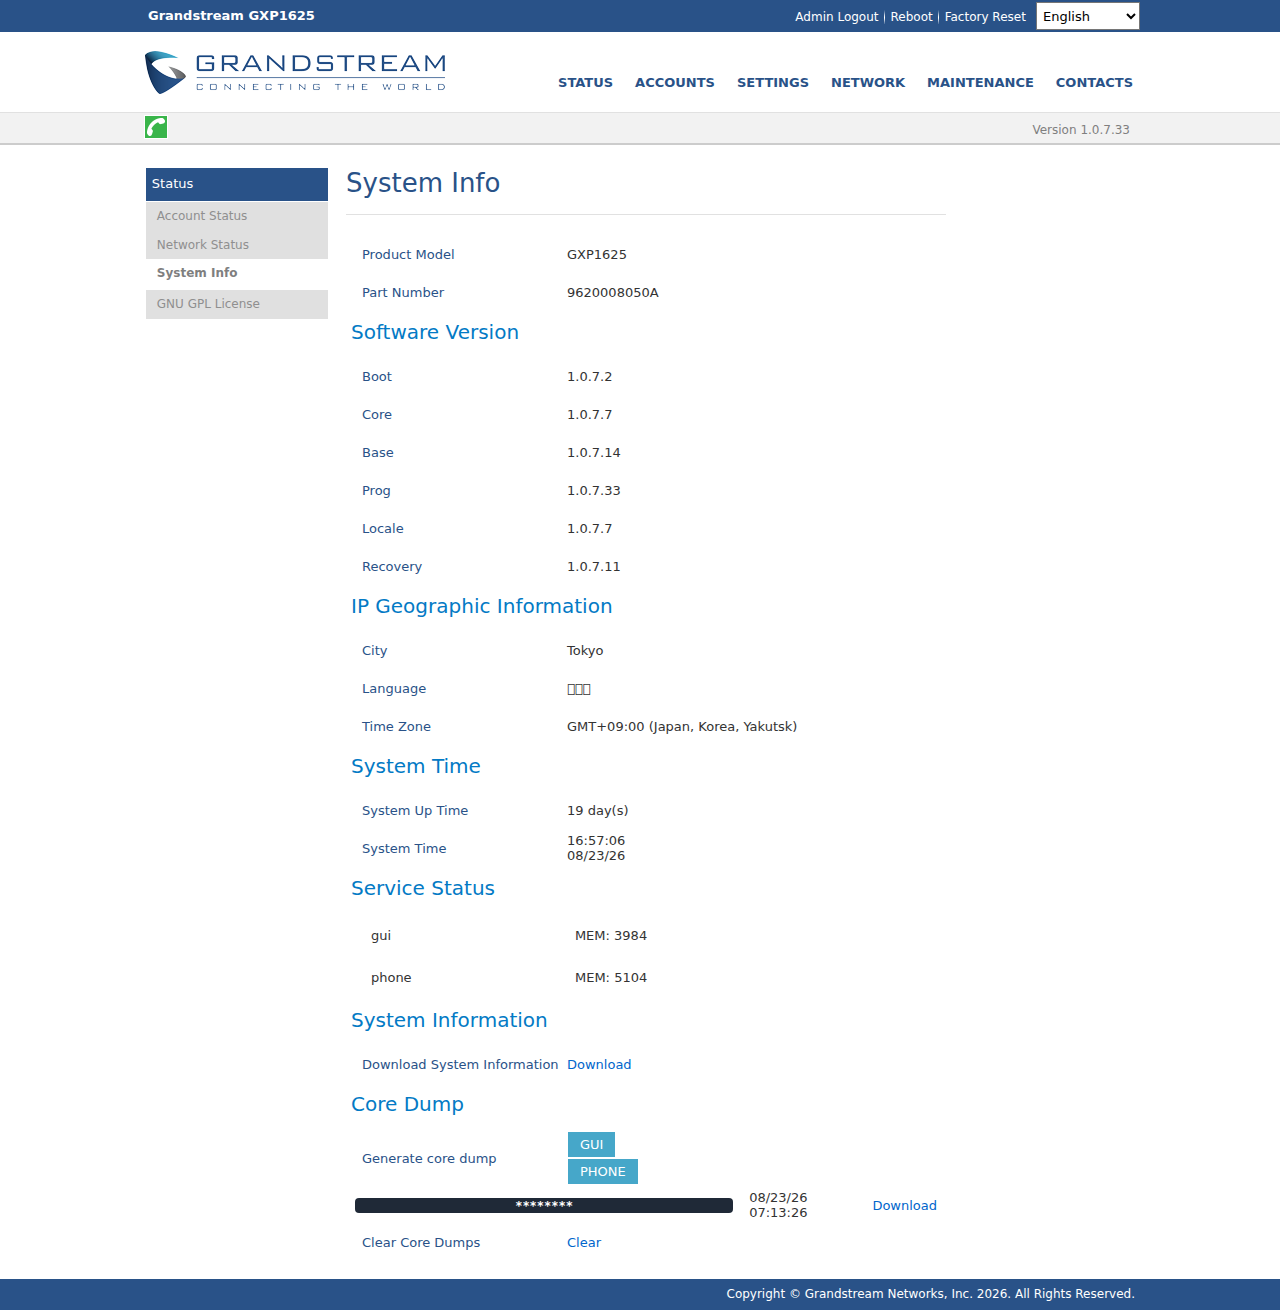This screenshot has width=1280, height=1310.
Task: Click Admin Logout link
Action: coord(836,17)
